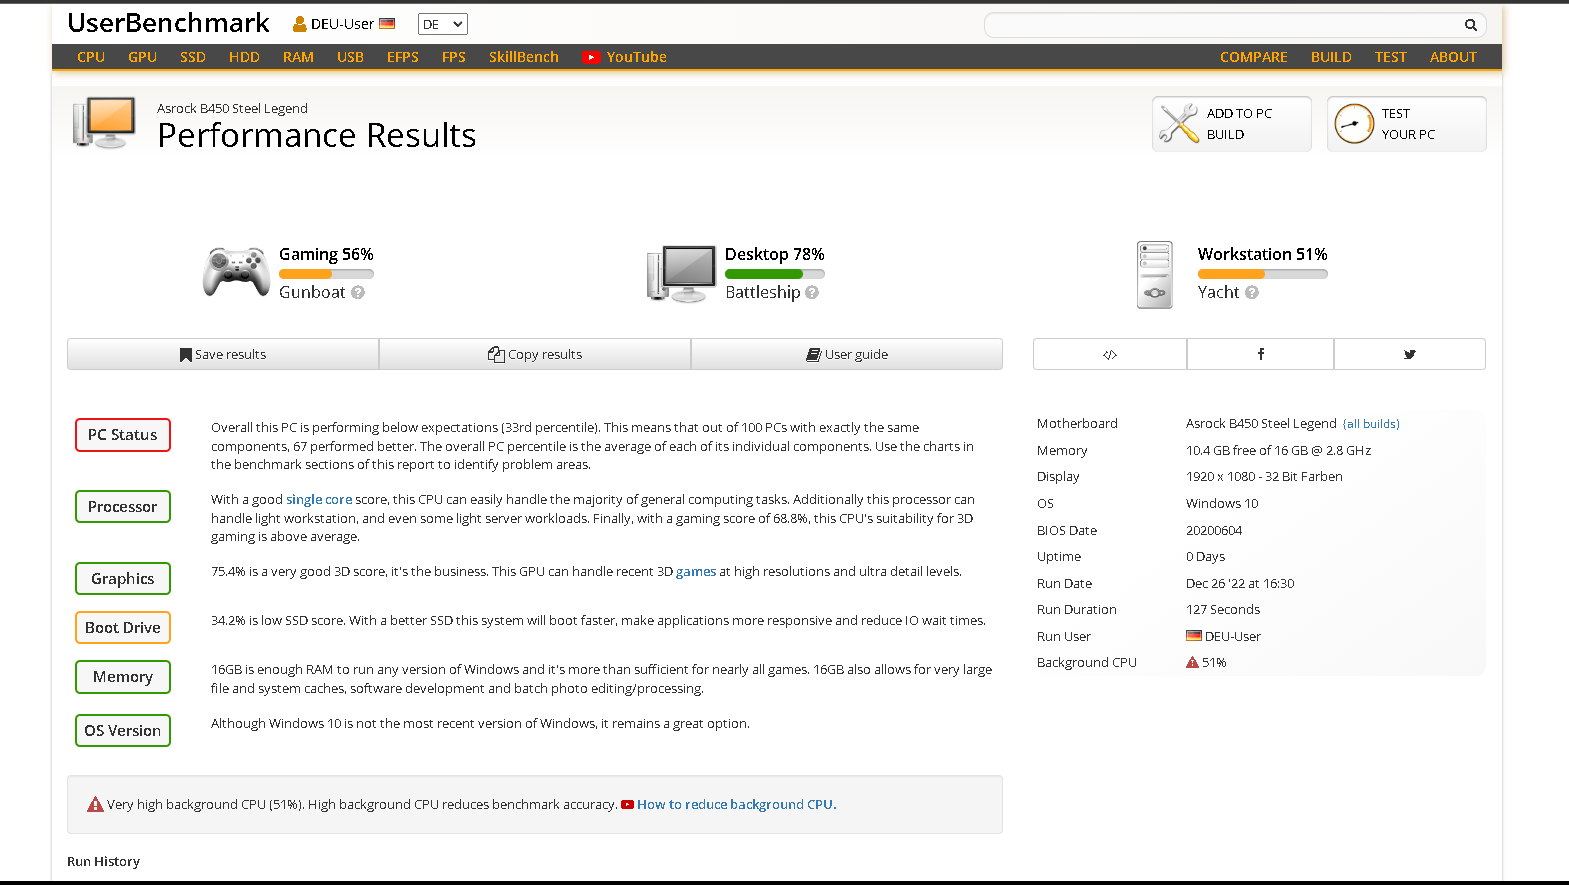Open the BUILD menu item
The image size is (1569, 885).
[x=1331, y=57]
